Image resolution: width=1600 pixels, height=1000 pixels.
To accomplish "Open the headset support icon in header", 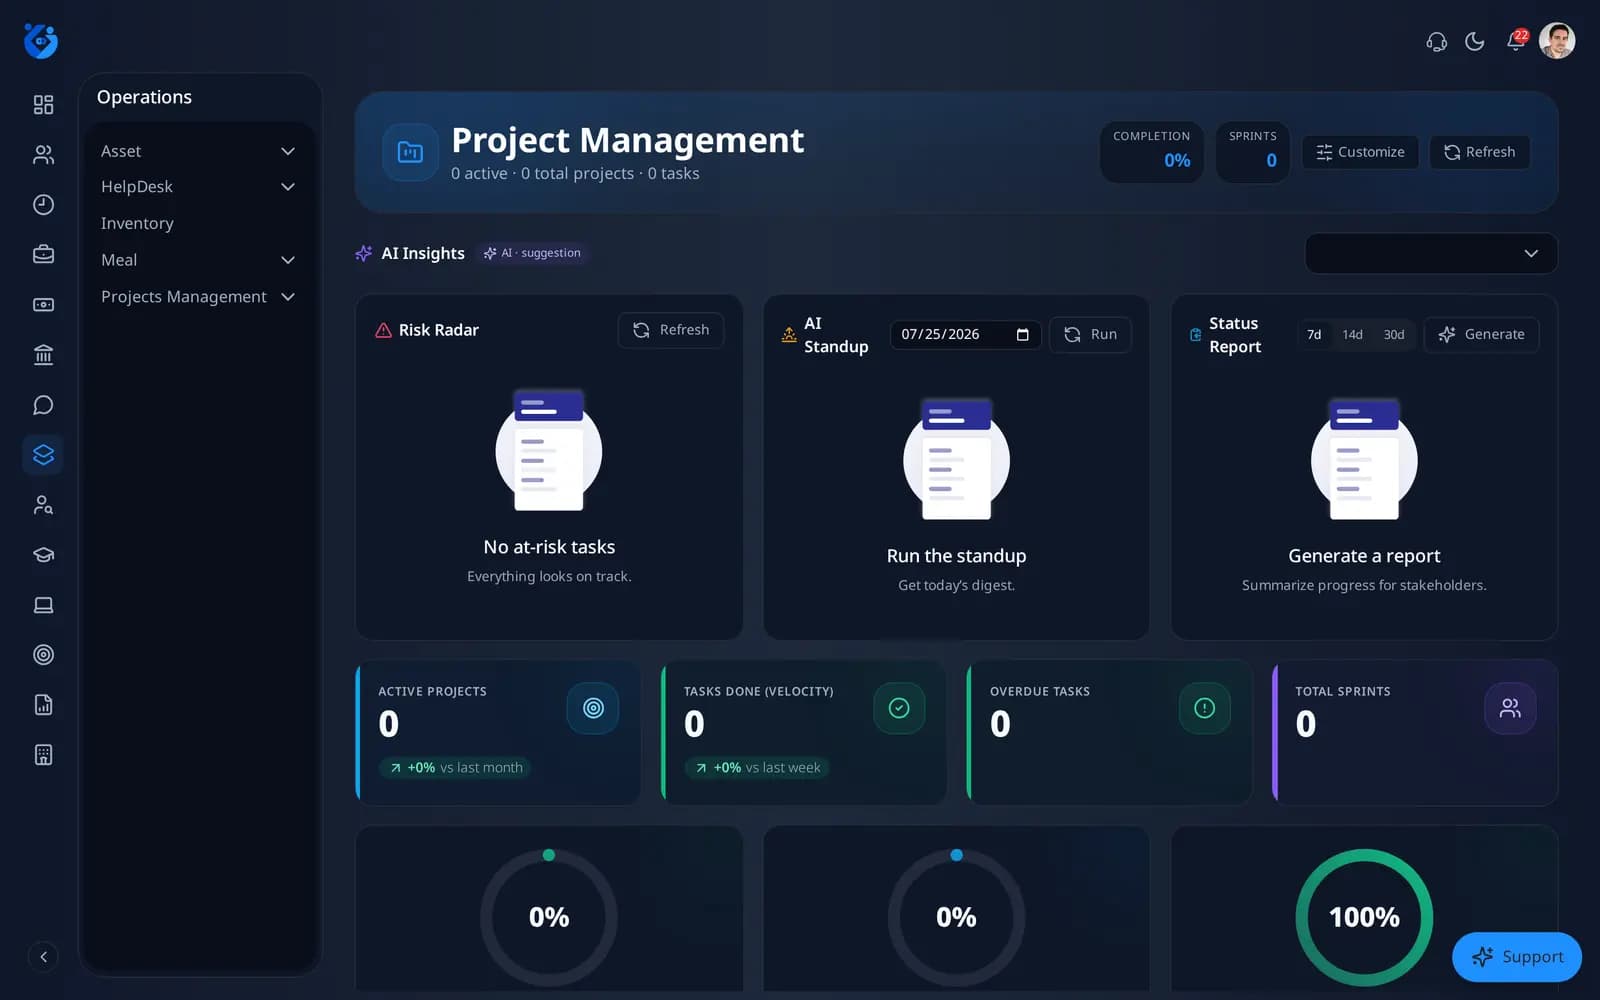I will click(1436, 41).
